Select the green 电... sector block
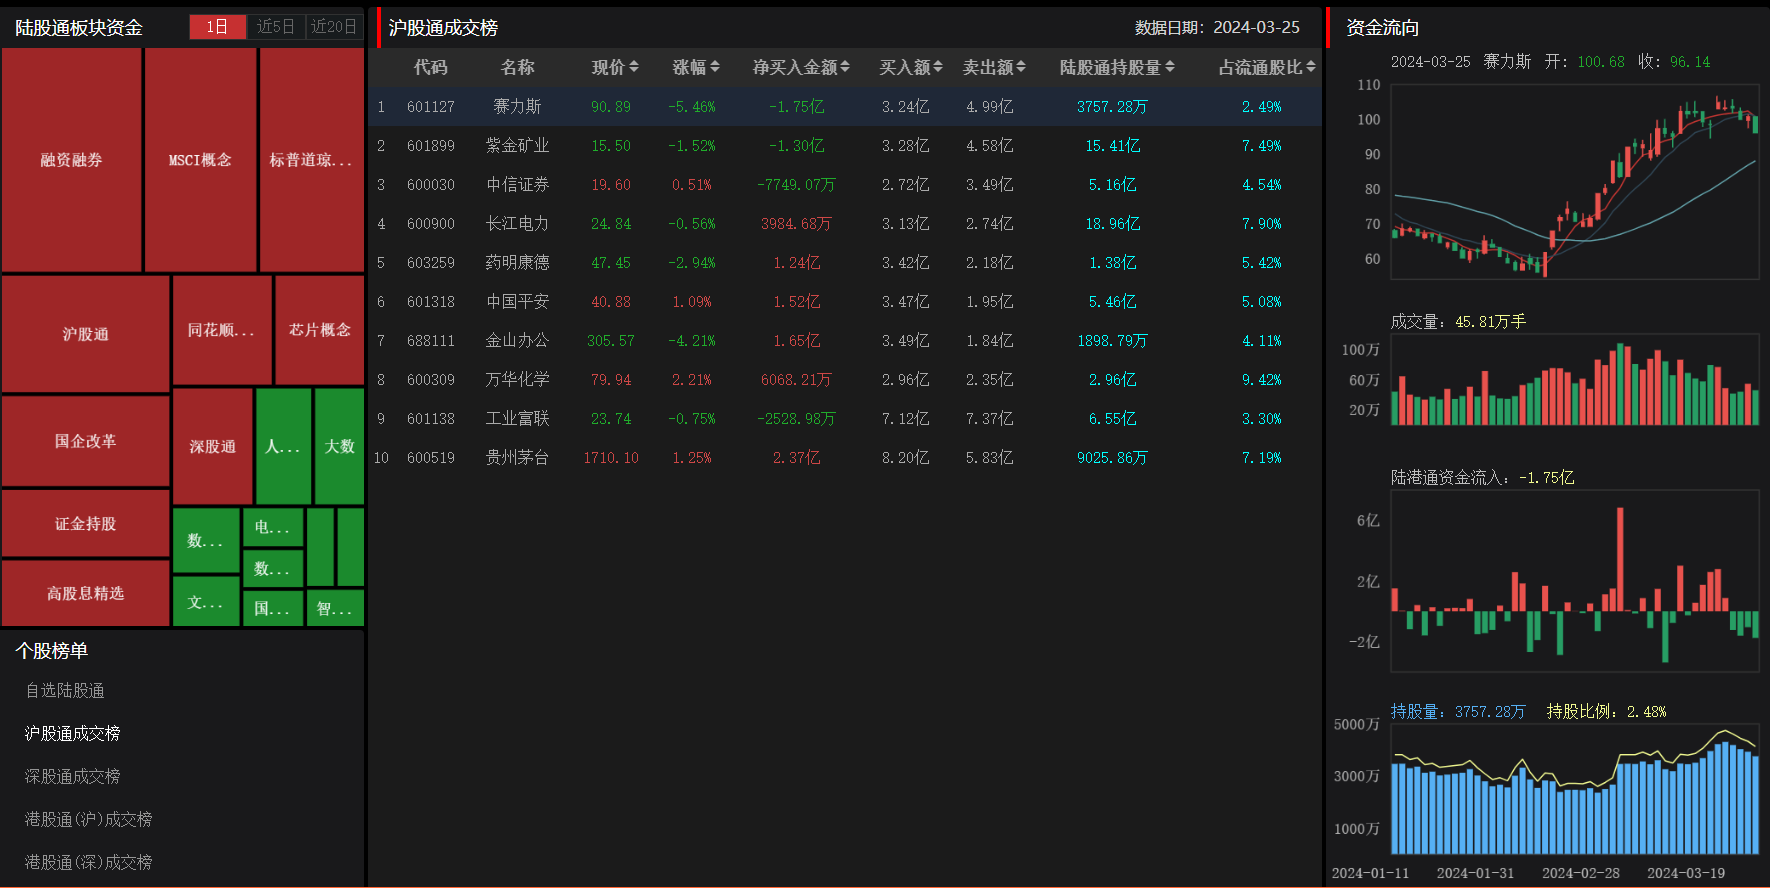Image resolution: width=1770 pixels, height=888 pixels. 272,527
